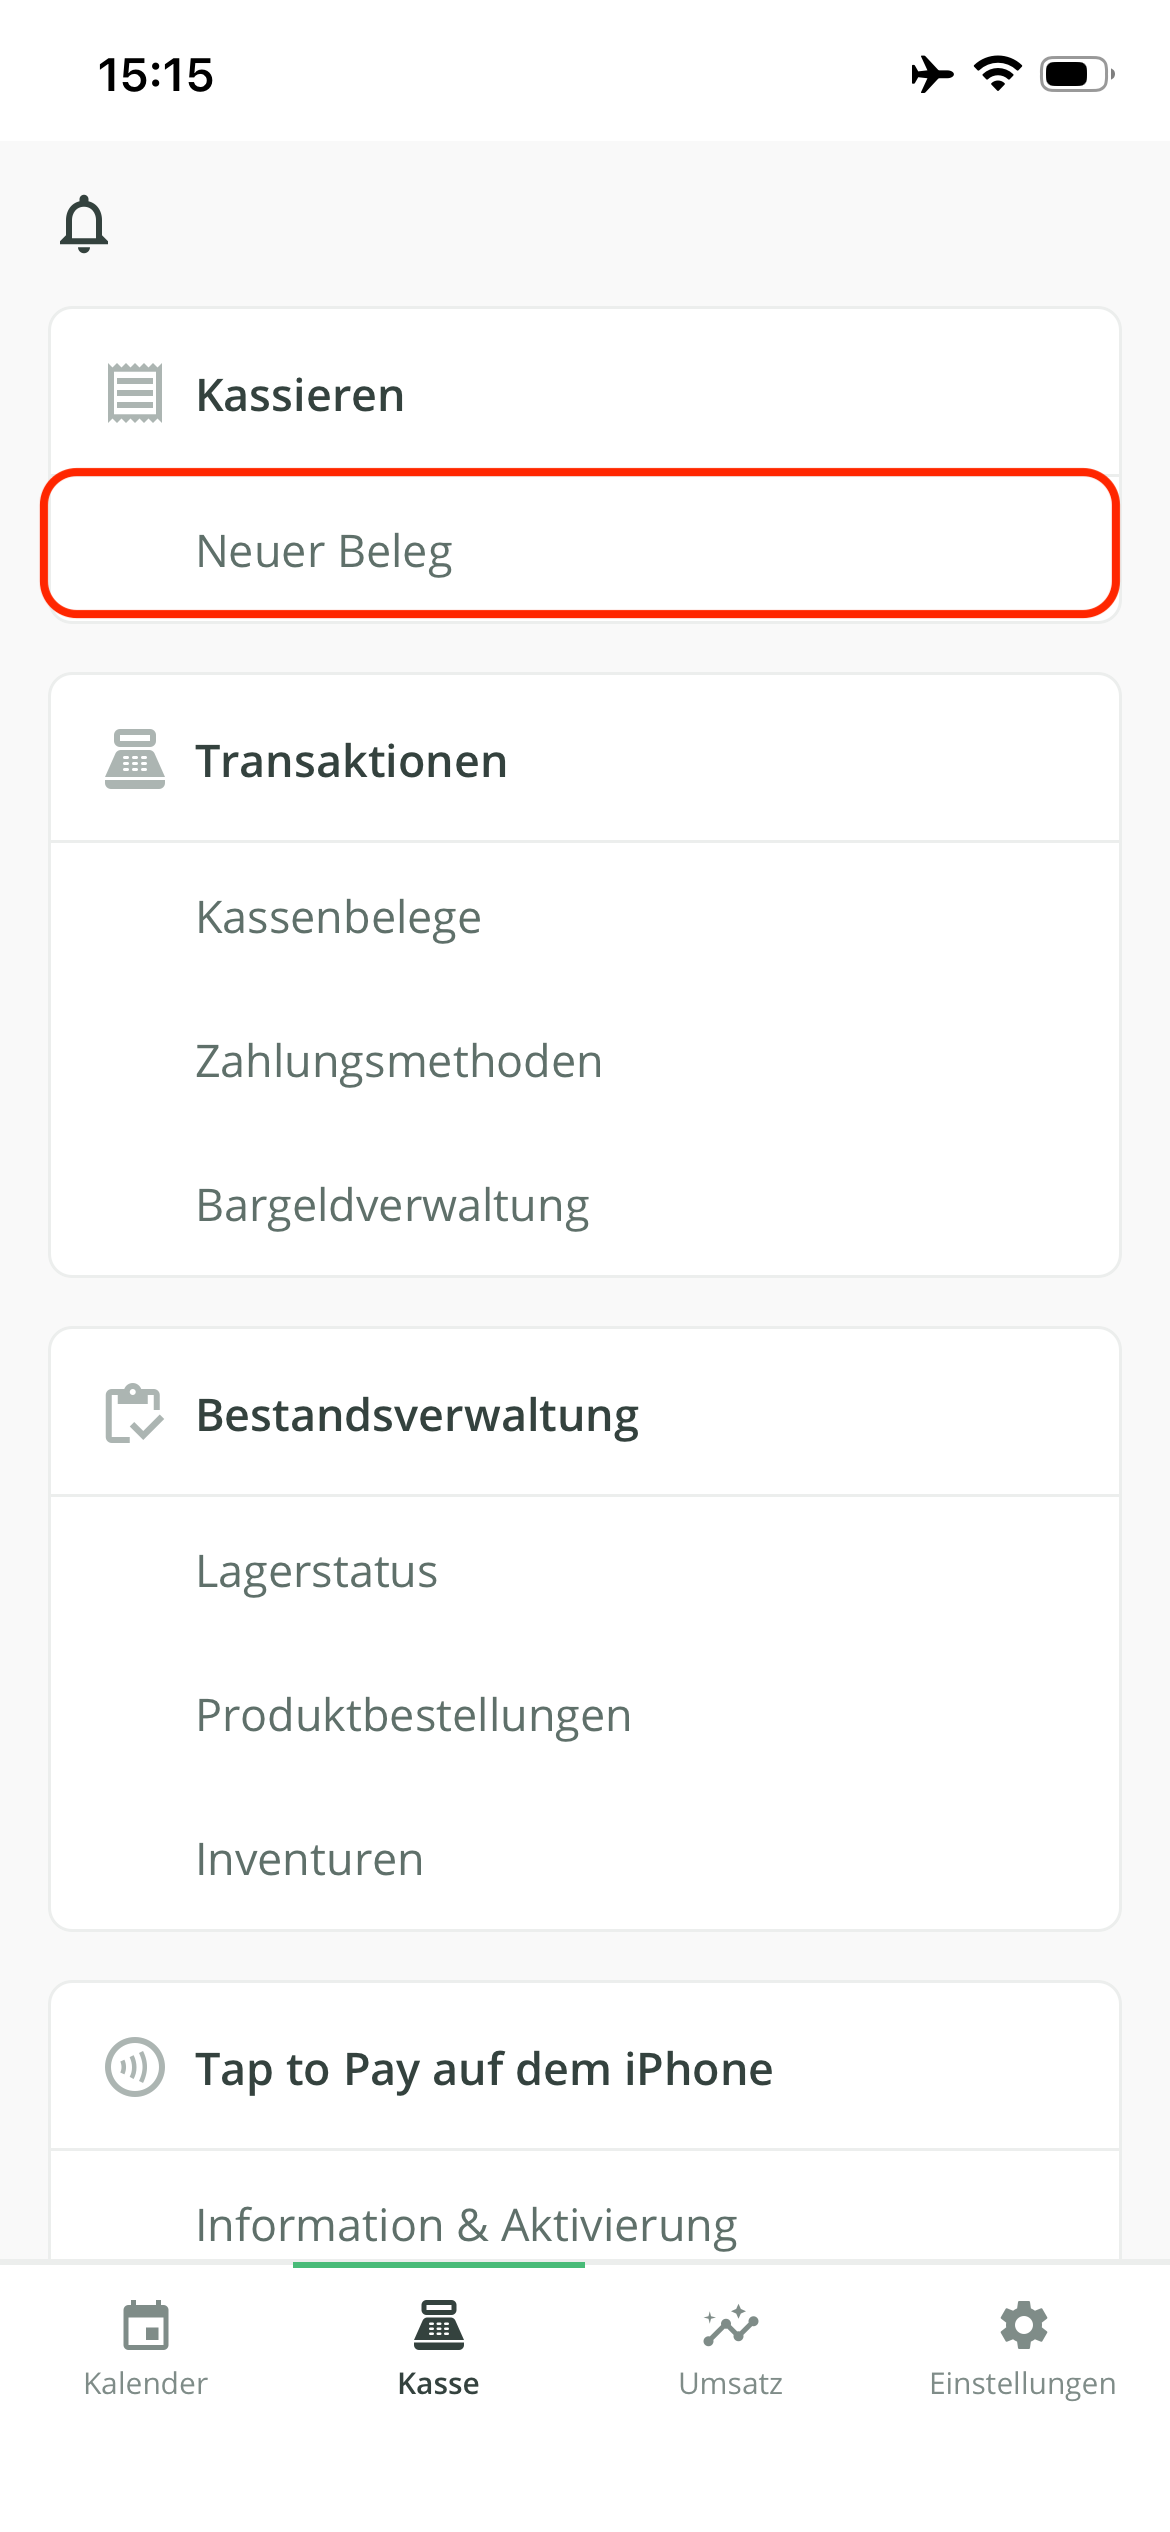Switch to the Kasse tab
This screenshot has width=1170, height=2532.
438,2350
